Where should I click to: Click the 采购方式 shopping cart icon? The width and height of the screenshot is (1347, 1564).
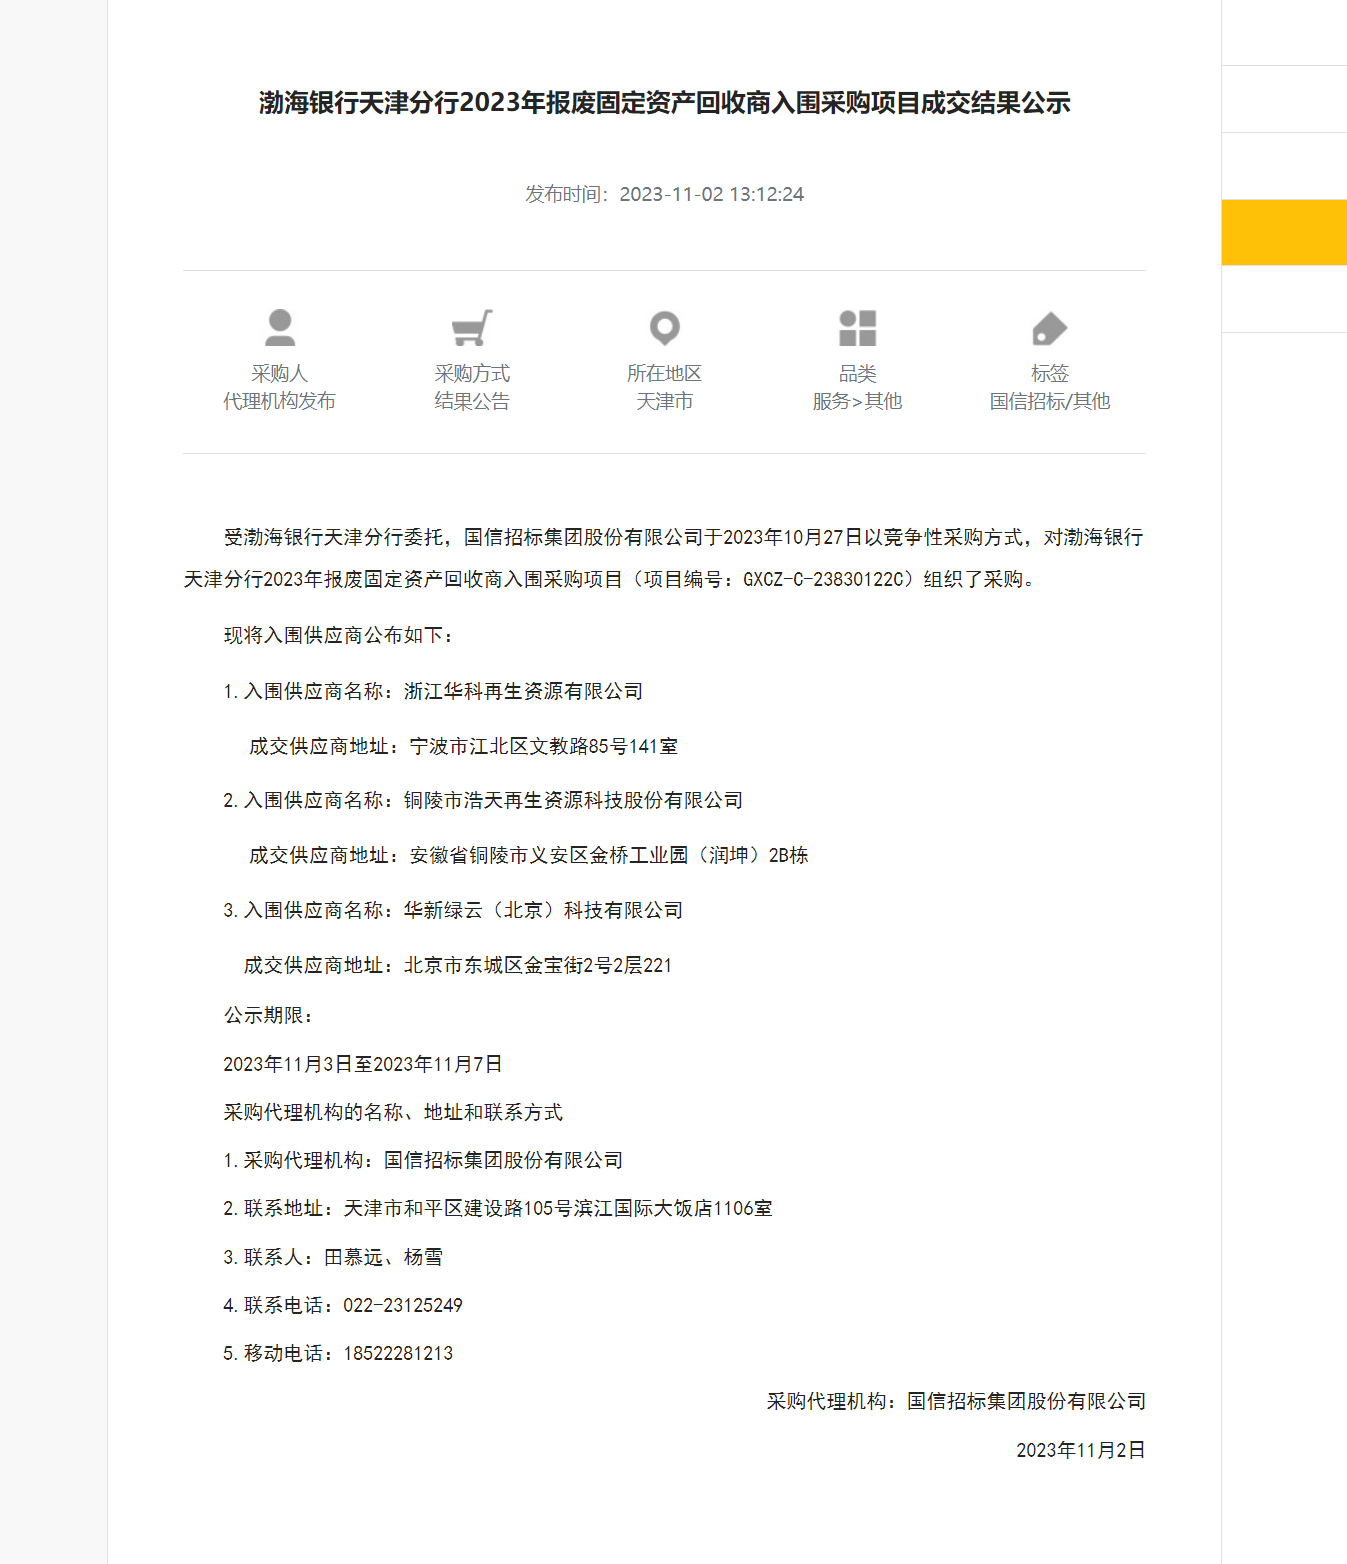(472, 328)
